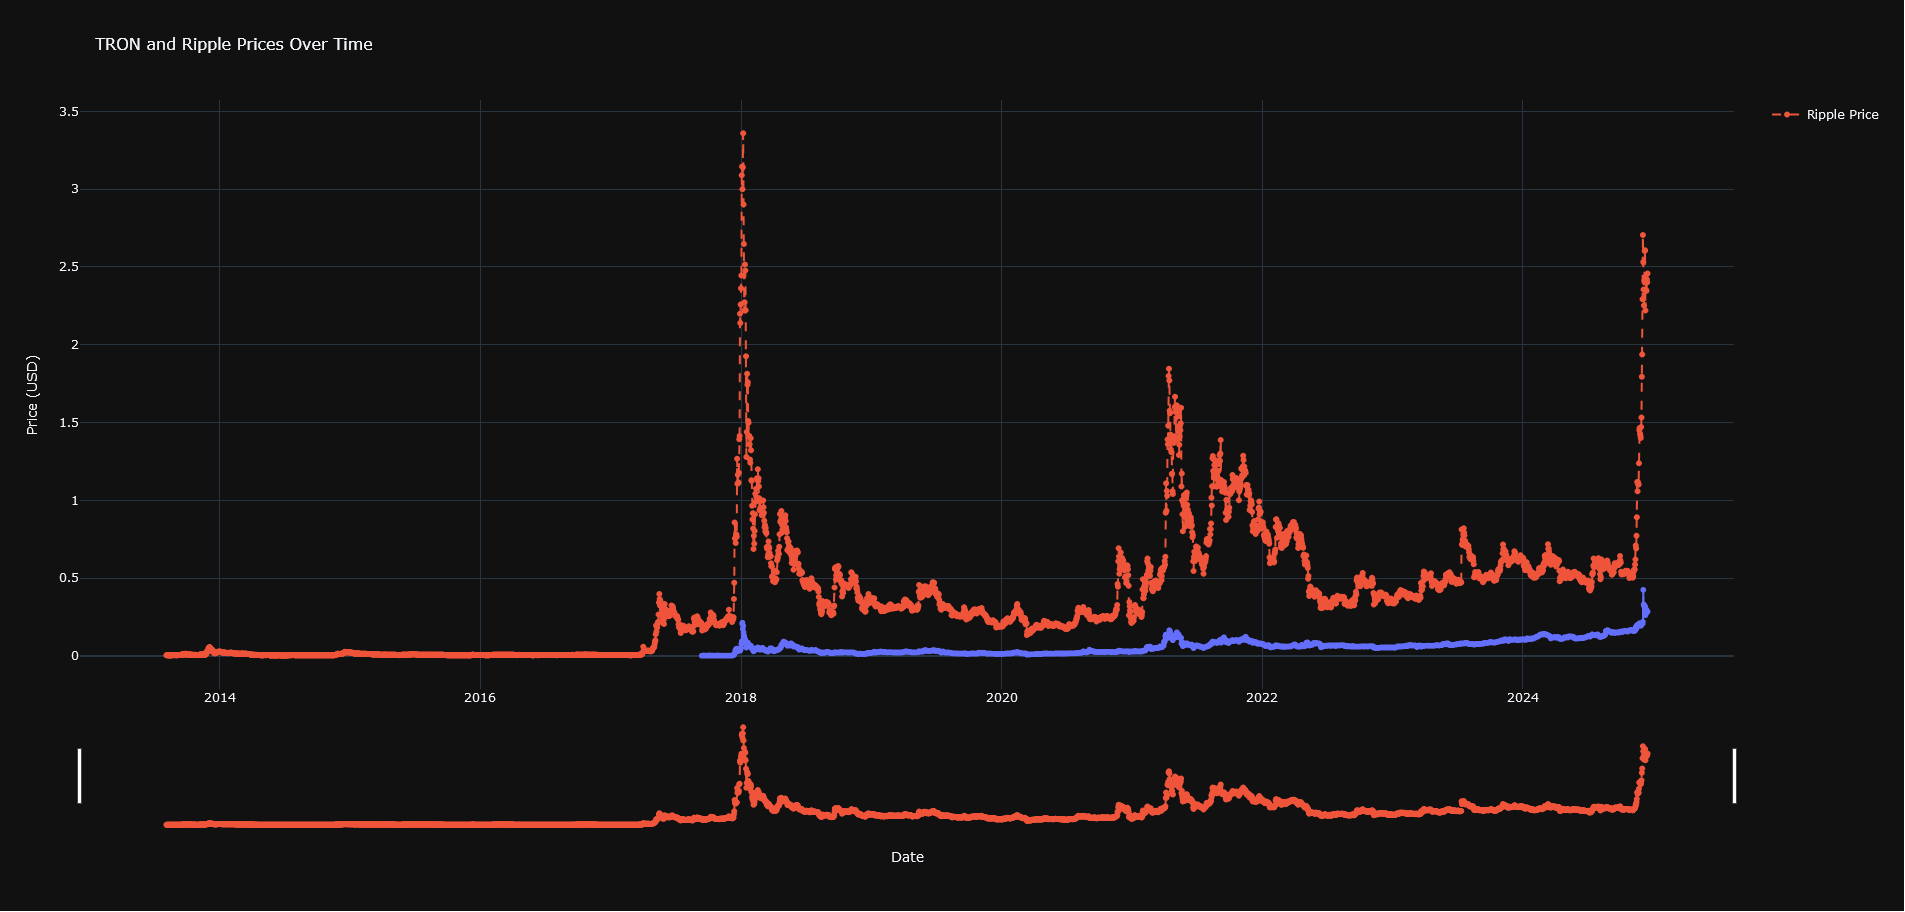
Task: Click the 2024 x-axis tick label
Action: click(x=1523, y=697)
